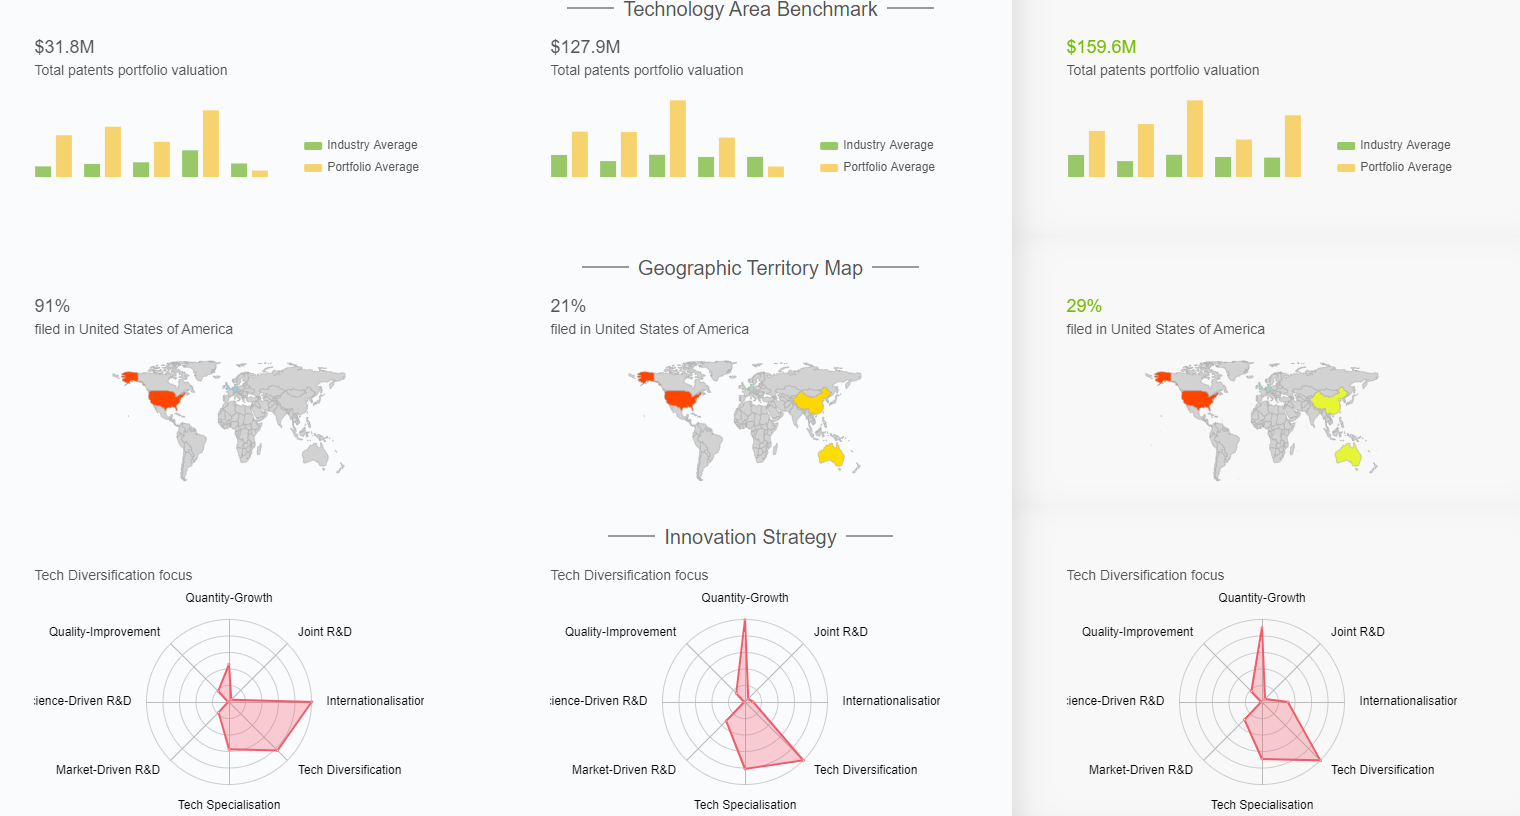Viewport: 1520px width, 816px height.
Task: Click tallest yellow bar in $31.8M chart
Action: [x=211, y=144]
